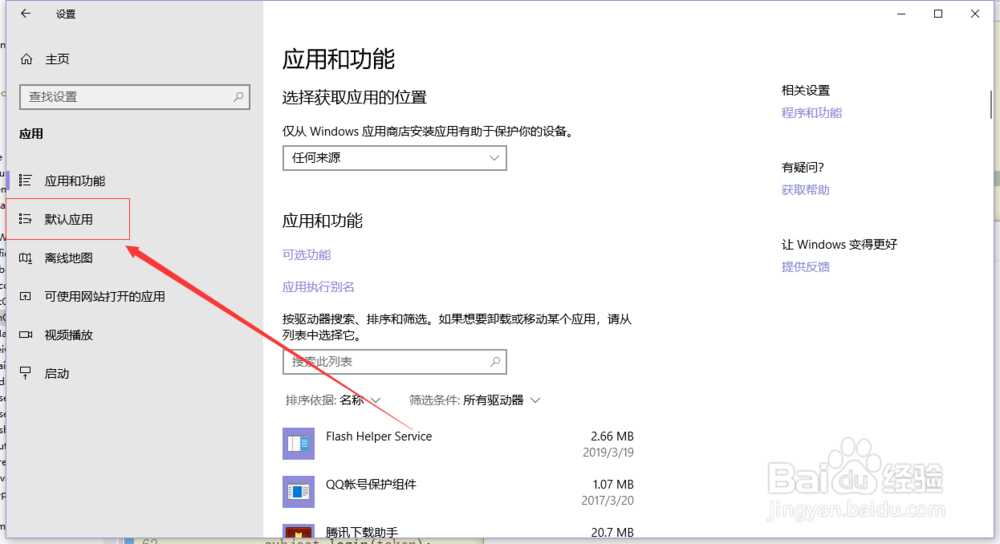The width and height of the screenshot is (1000, 544).
Task: Click the home icon beside 主页
Action: (x=26, y=59)
